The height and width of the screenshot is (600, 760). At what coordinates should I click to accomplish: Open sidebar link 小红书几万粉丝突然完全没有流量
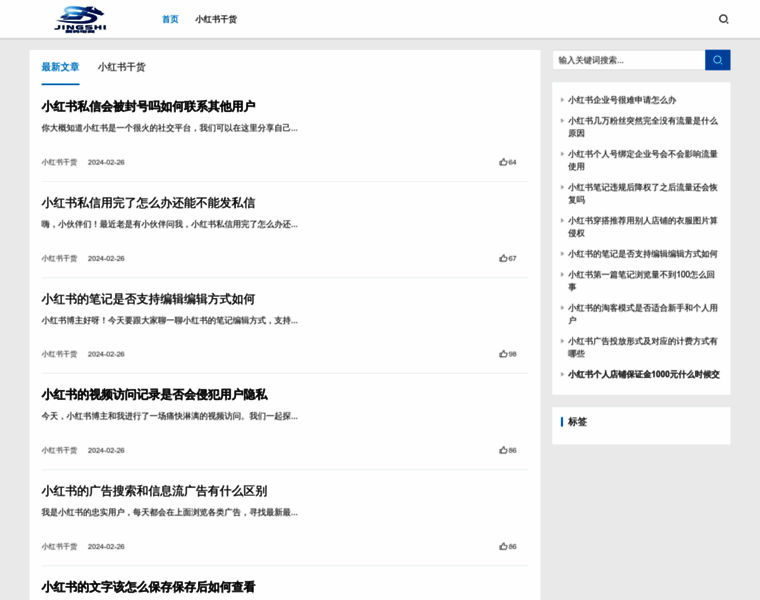pos(643,127)
